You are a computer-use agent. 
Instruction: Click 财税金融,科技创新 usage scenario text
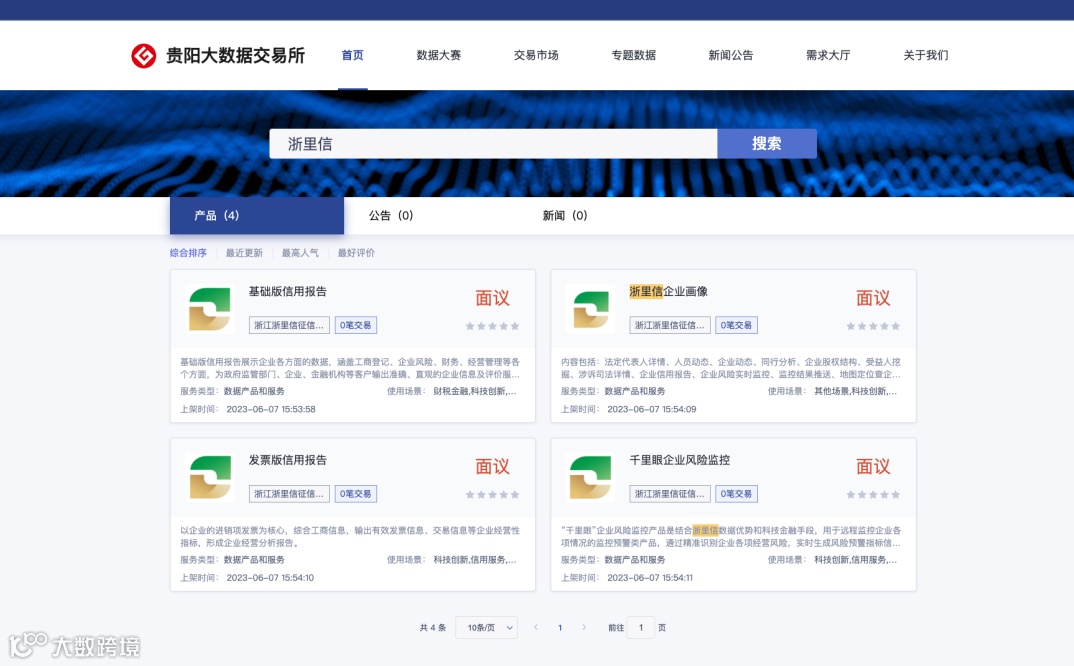[x=475, y=391]
